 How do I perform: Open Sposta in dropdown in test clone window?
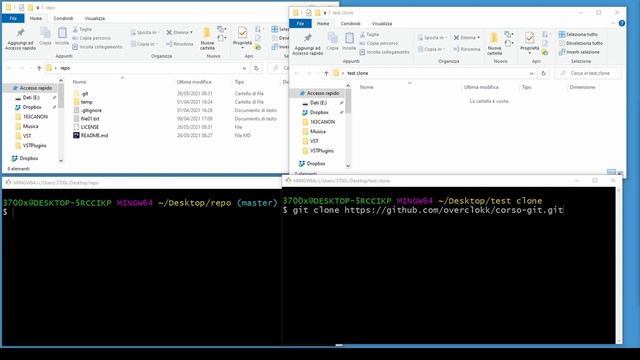pyautogui.click(x=432, y=38)
